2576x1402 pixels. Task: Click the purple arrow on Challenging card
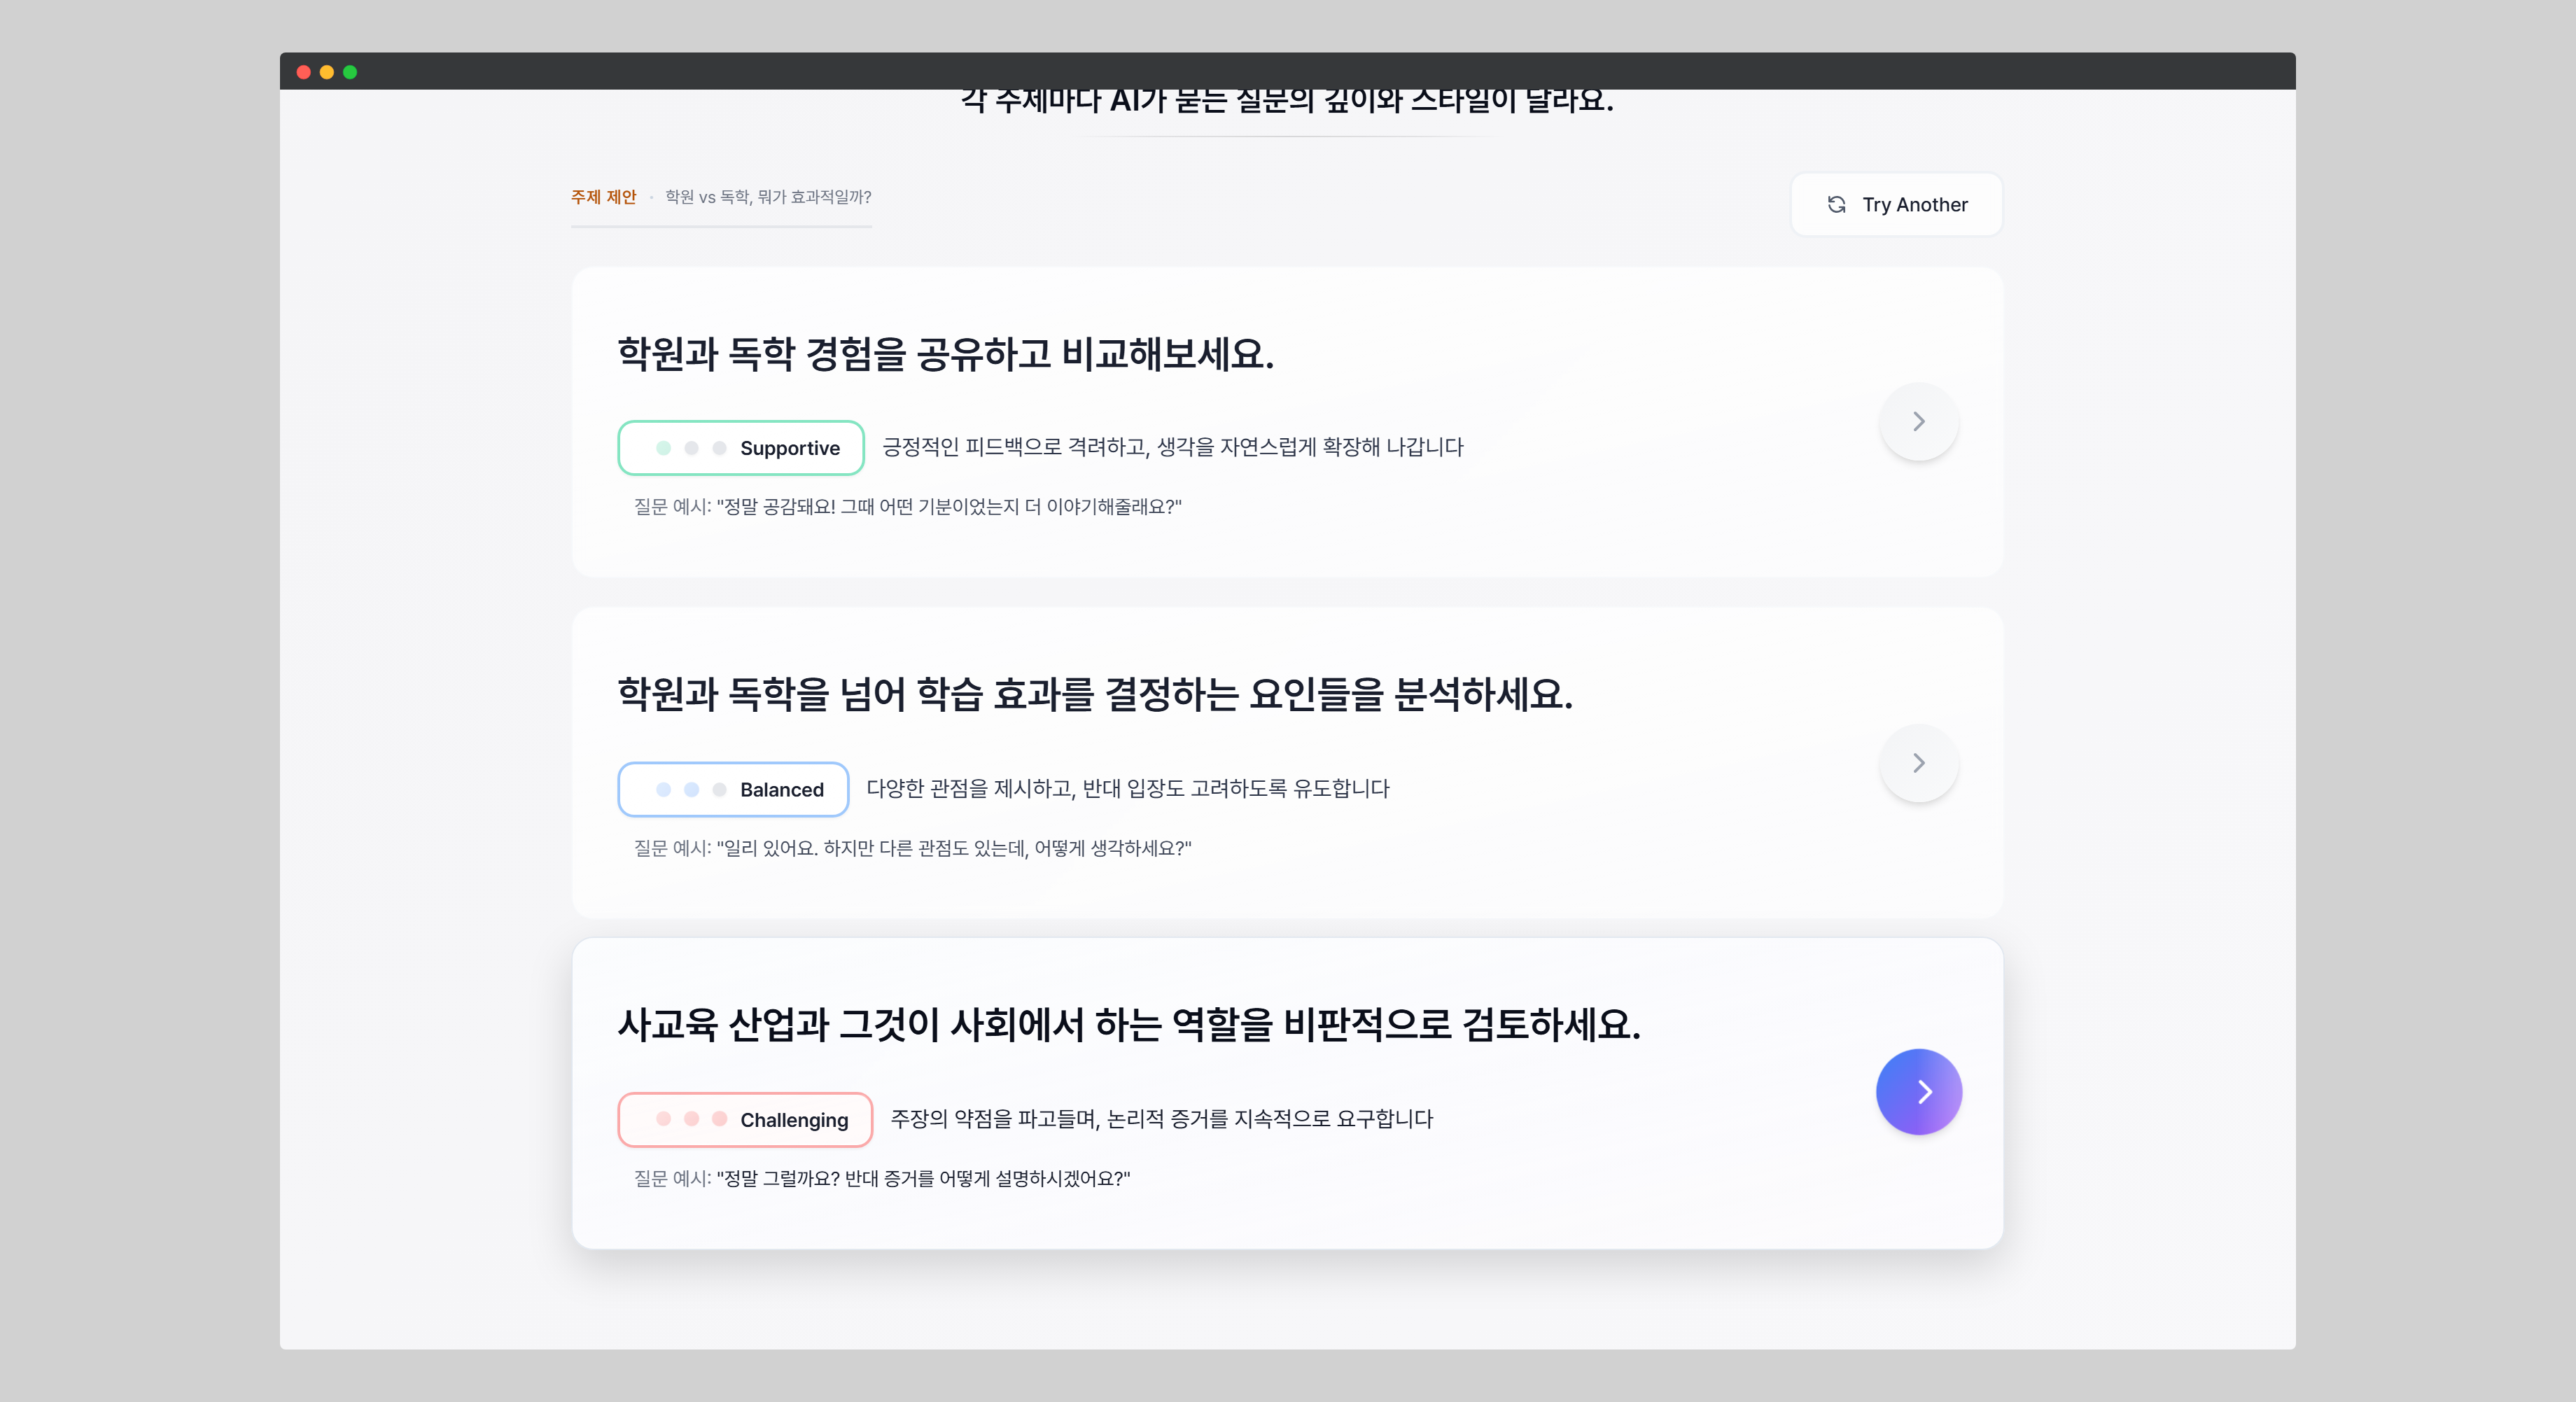[x=1919, y=1091]
